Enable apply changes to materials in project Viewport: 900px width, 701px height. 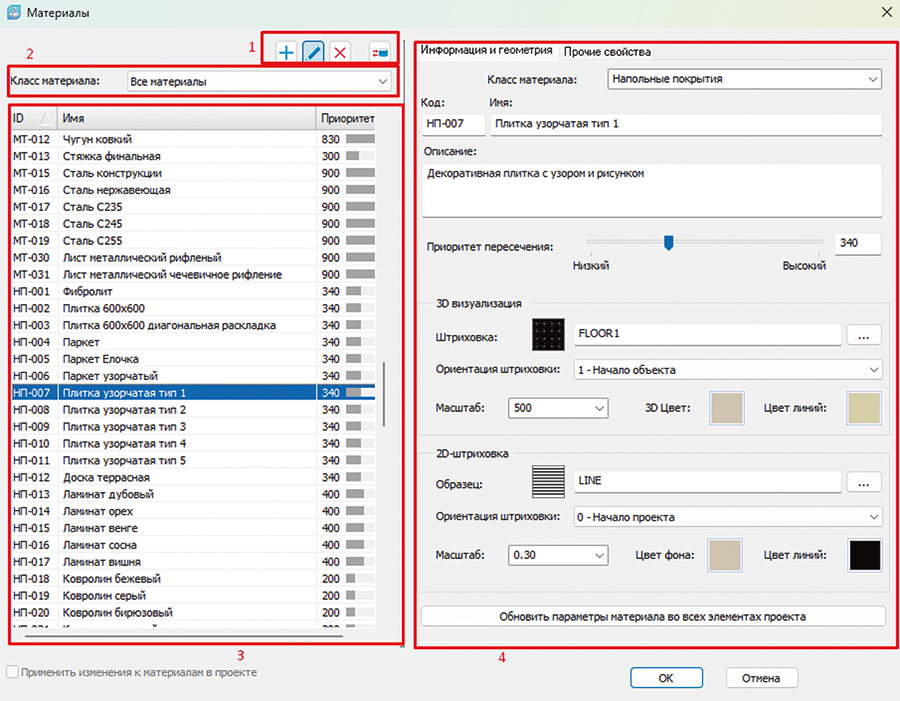click(13, 673)
